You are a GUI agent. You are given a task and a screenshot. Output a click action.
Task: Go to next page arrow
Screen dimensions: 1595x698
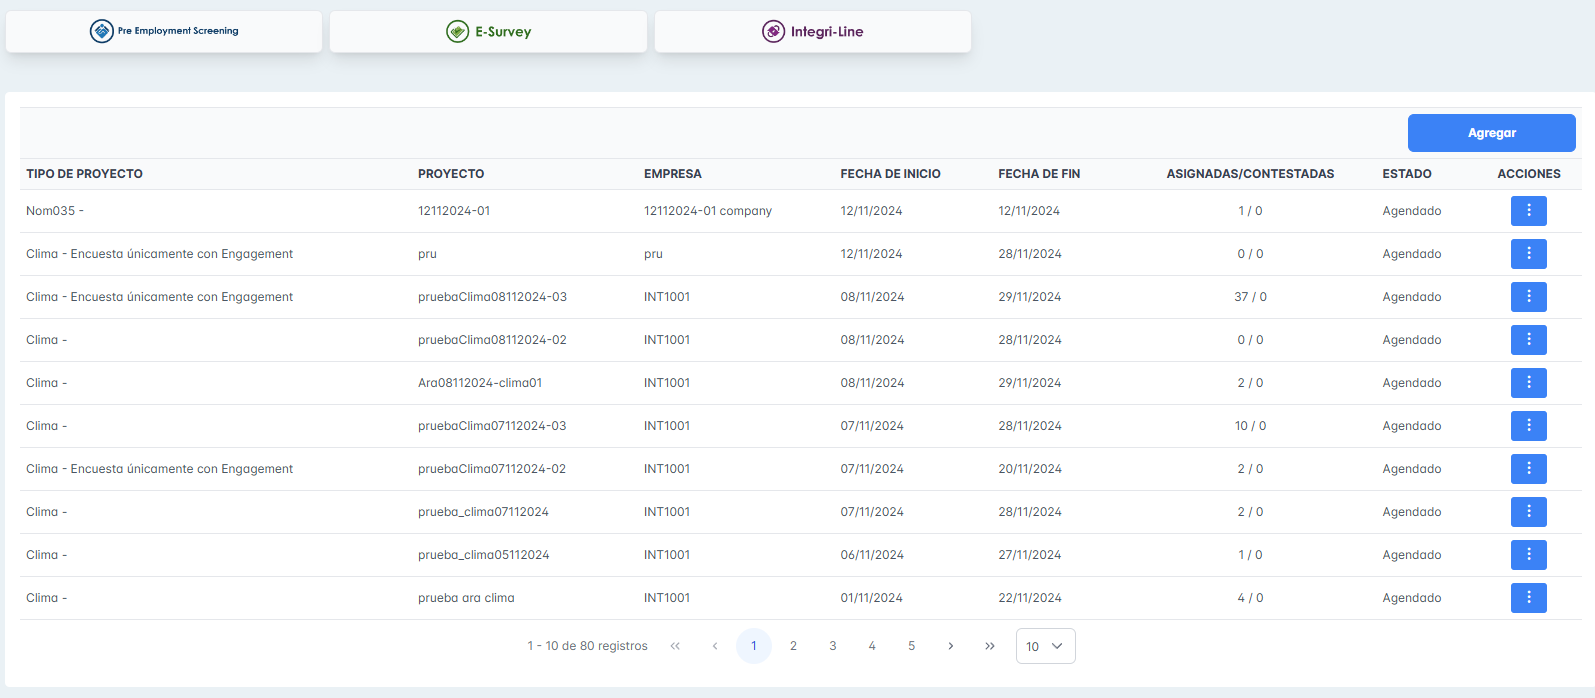[x=950, y=646]
